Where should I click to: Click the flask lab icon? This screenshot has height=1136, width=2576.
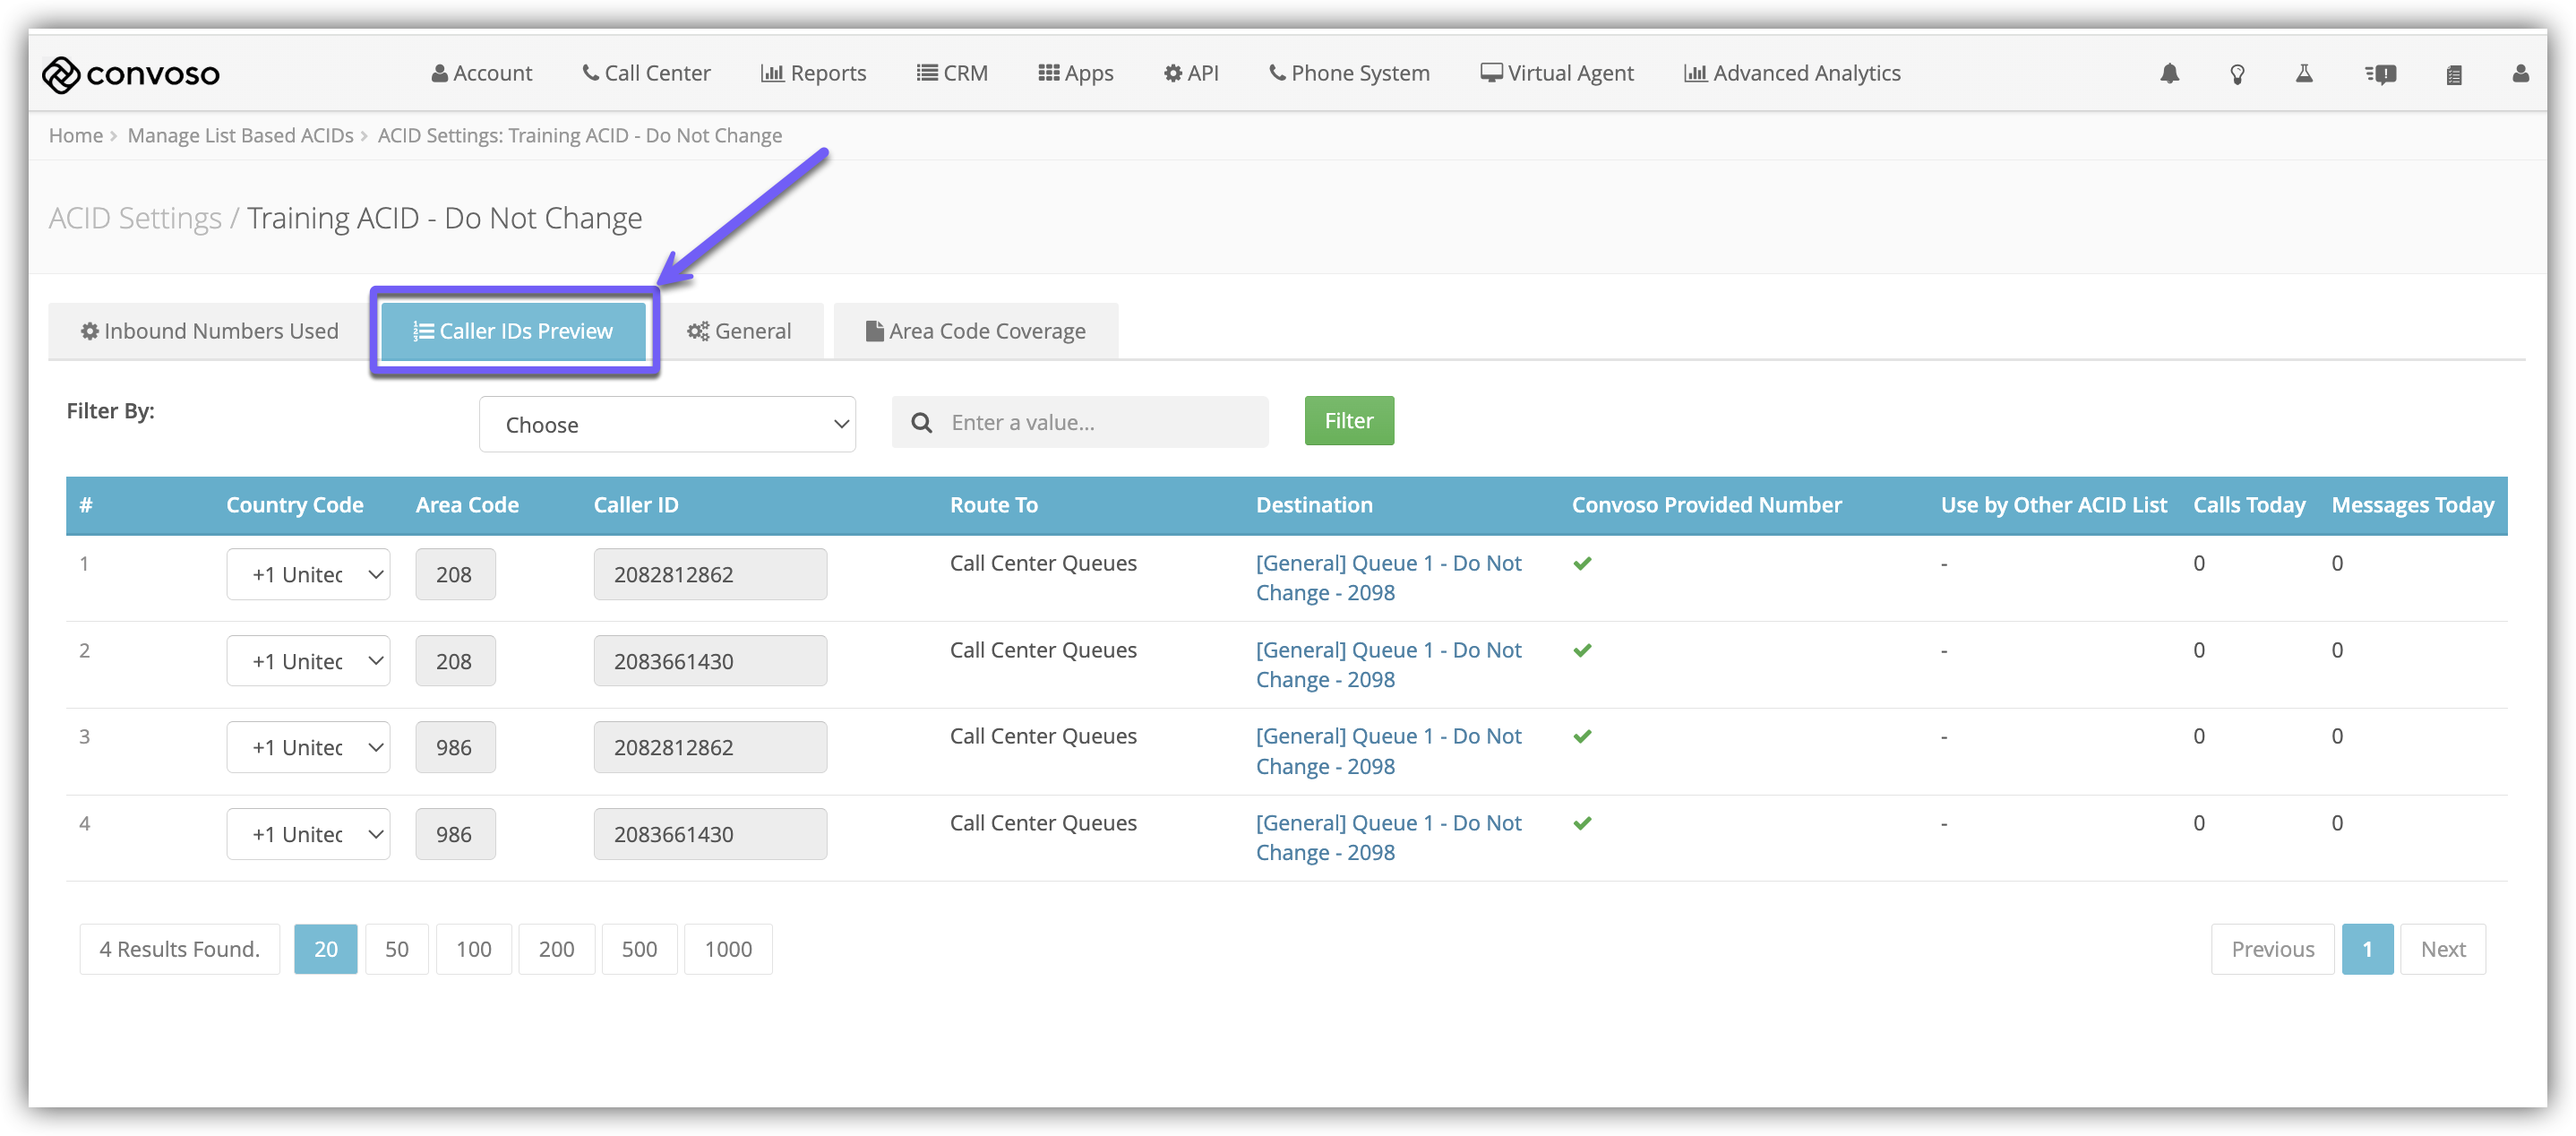(x=2304, y=73)
